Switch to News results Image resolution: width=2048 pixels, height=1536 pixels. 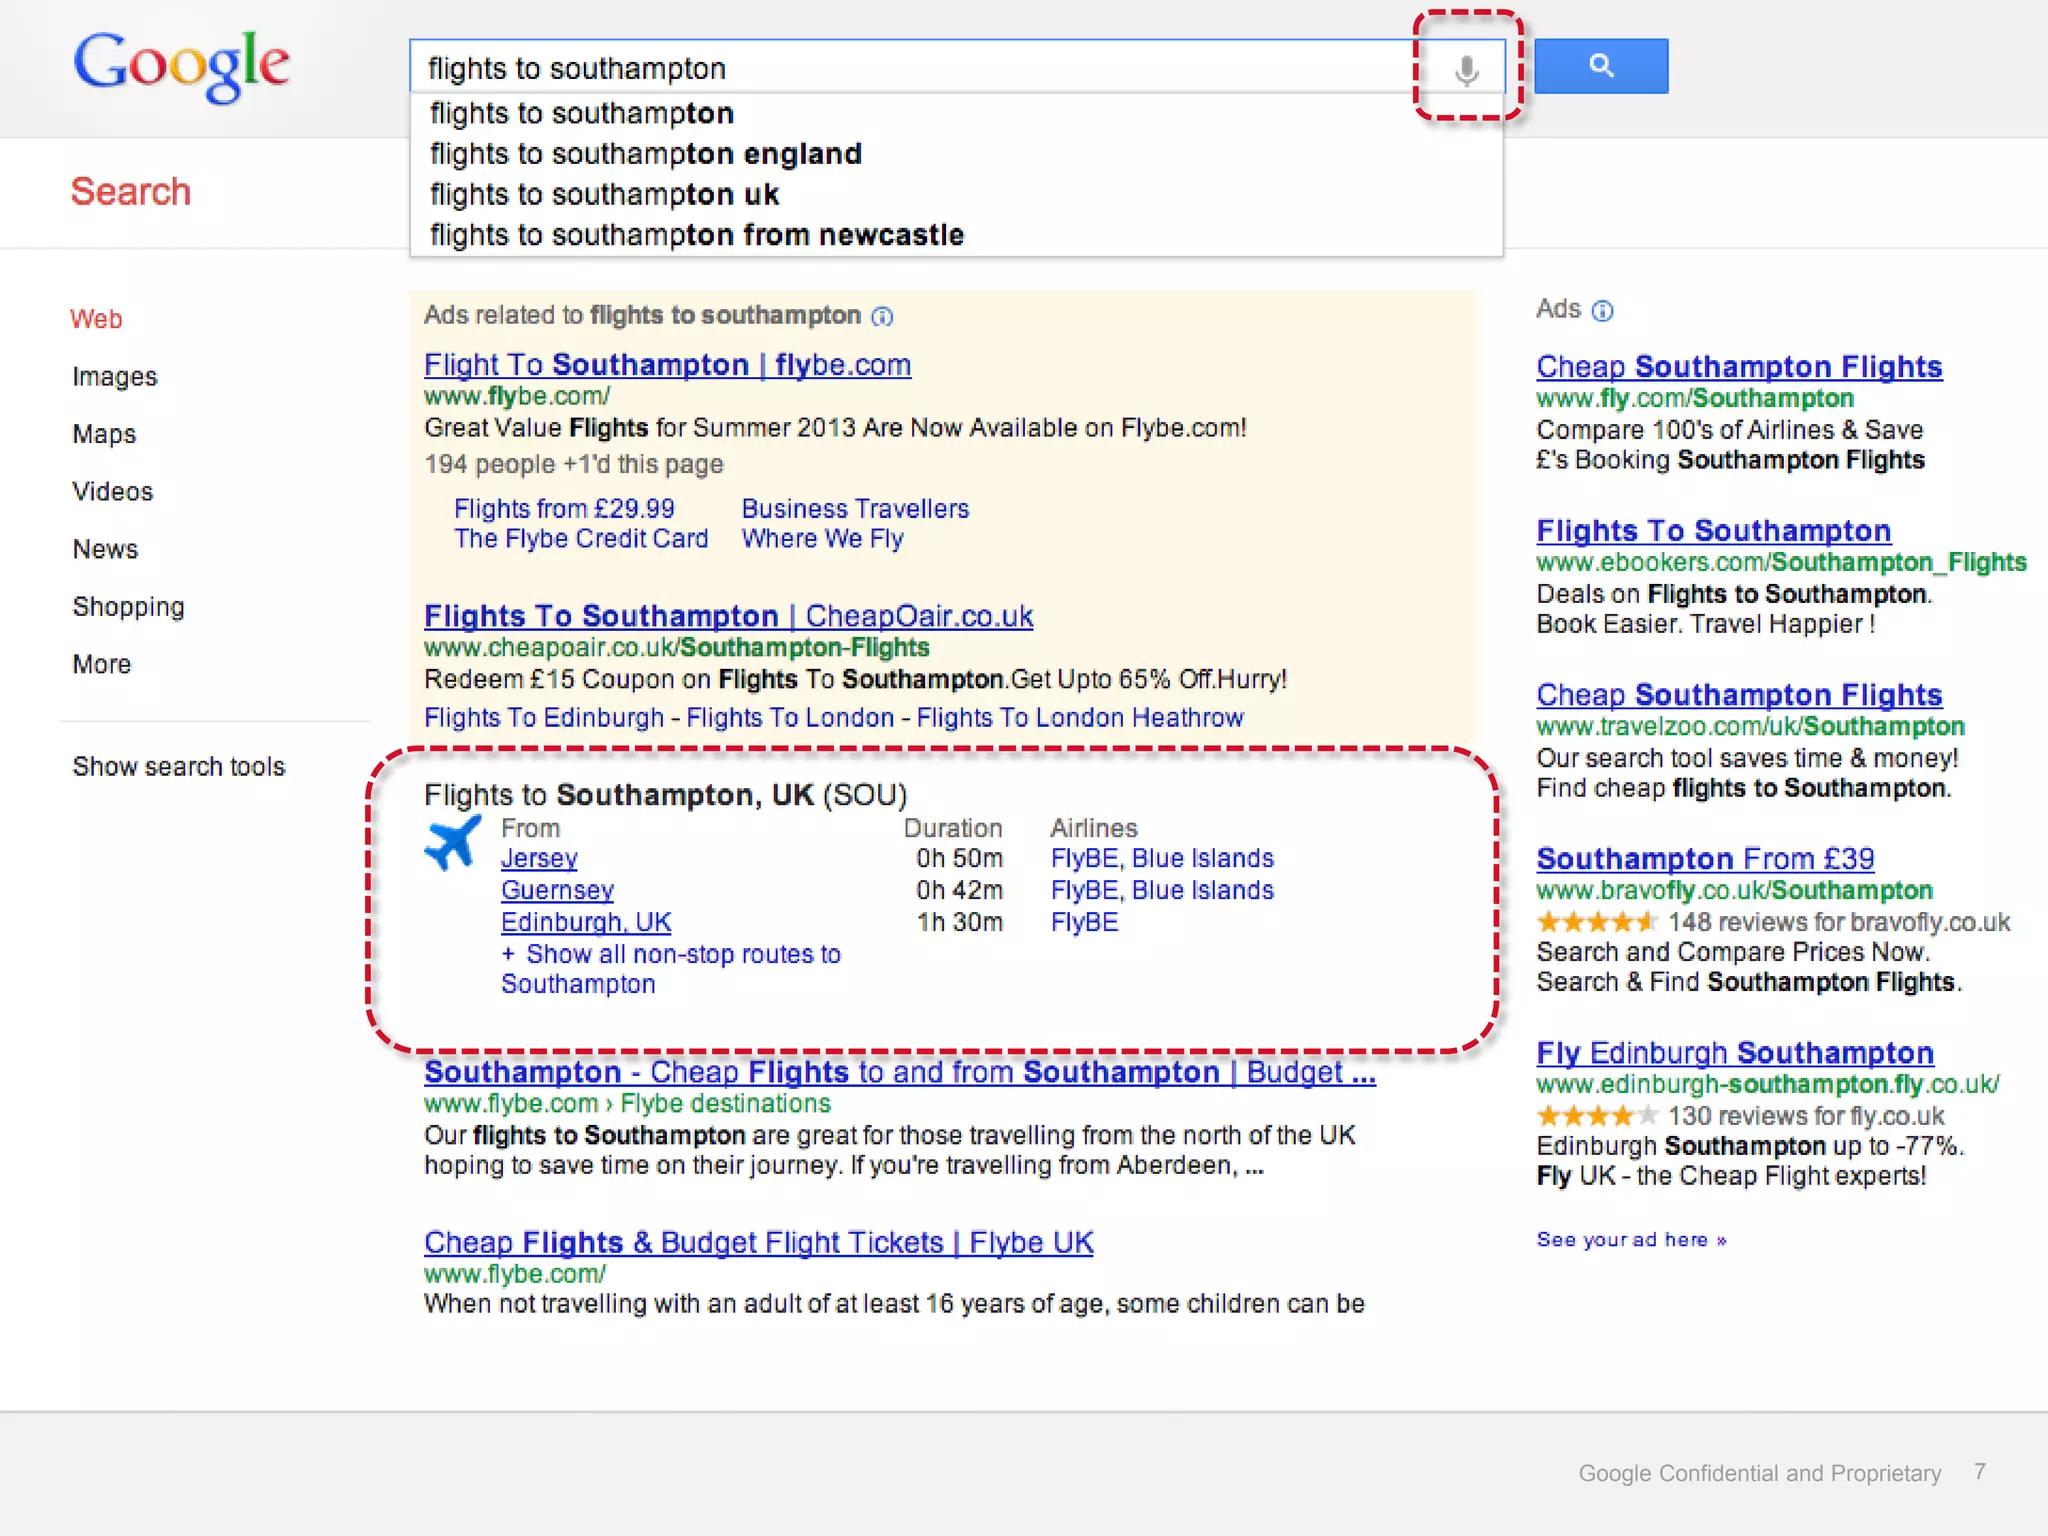[105, 549]
